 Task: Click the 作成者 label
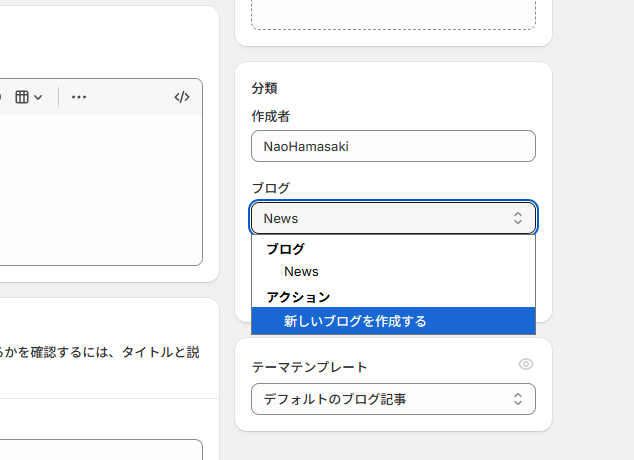pos(271,116)
